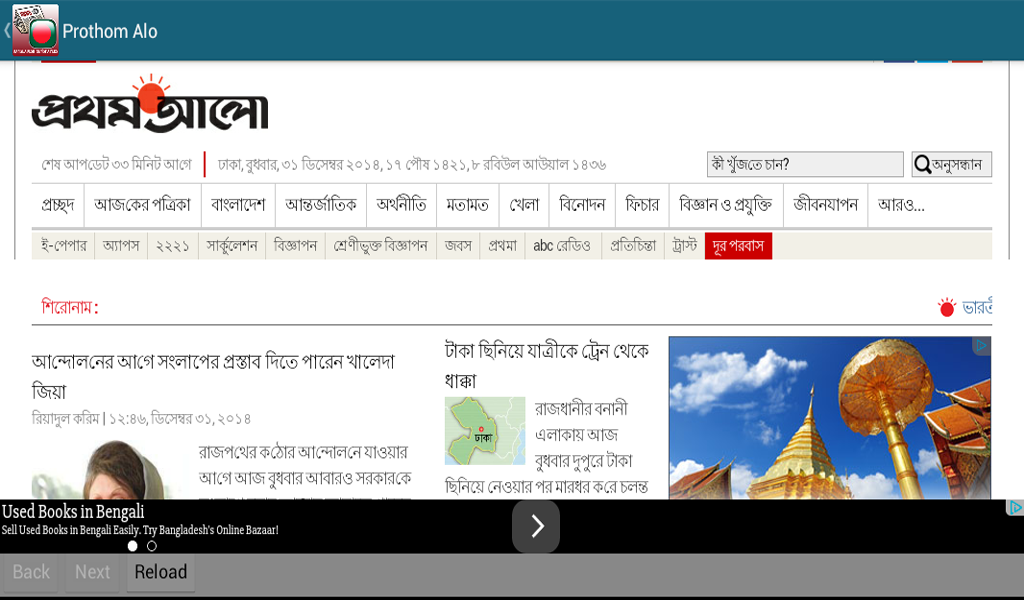Click the ঢাকা map thumbnail
Viewport: 1024px width, 600px height.
pyautogui.click(x=485, y=431)
